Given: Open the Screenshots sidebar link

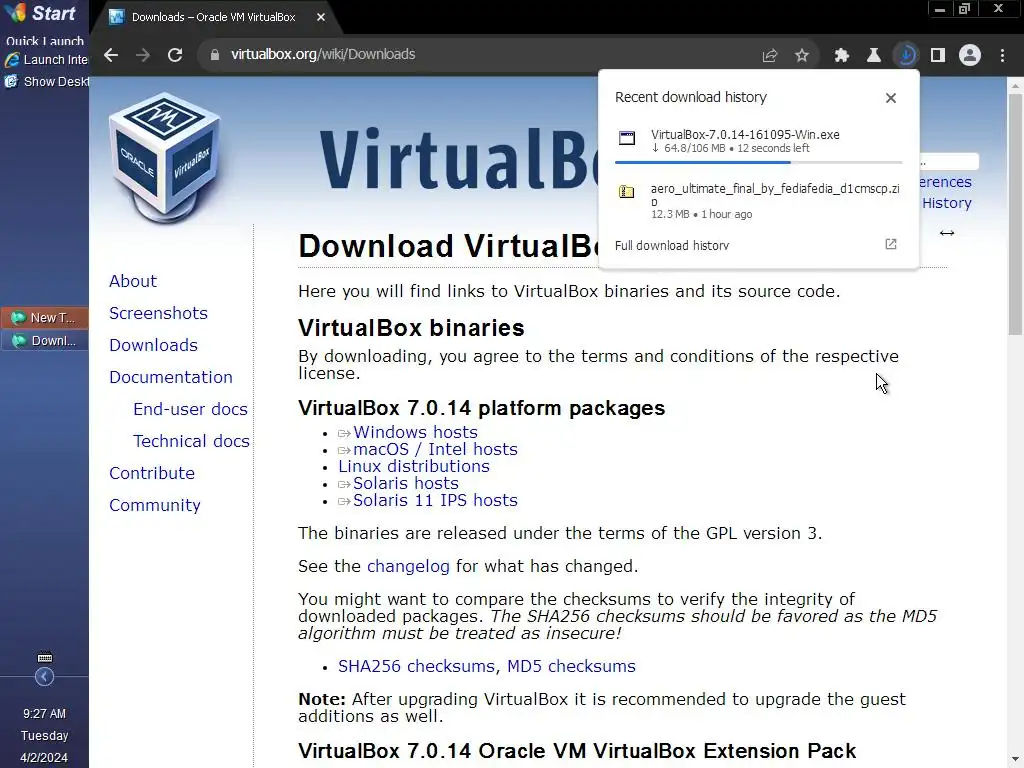Looking at the screenshot, I should point(158,313).
